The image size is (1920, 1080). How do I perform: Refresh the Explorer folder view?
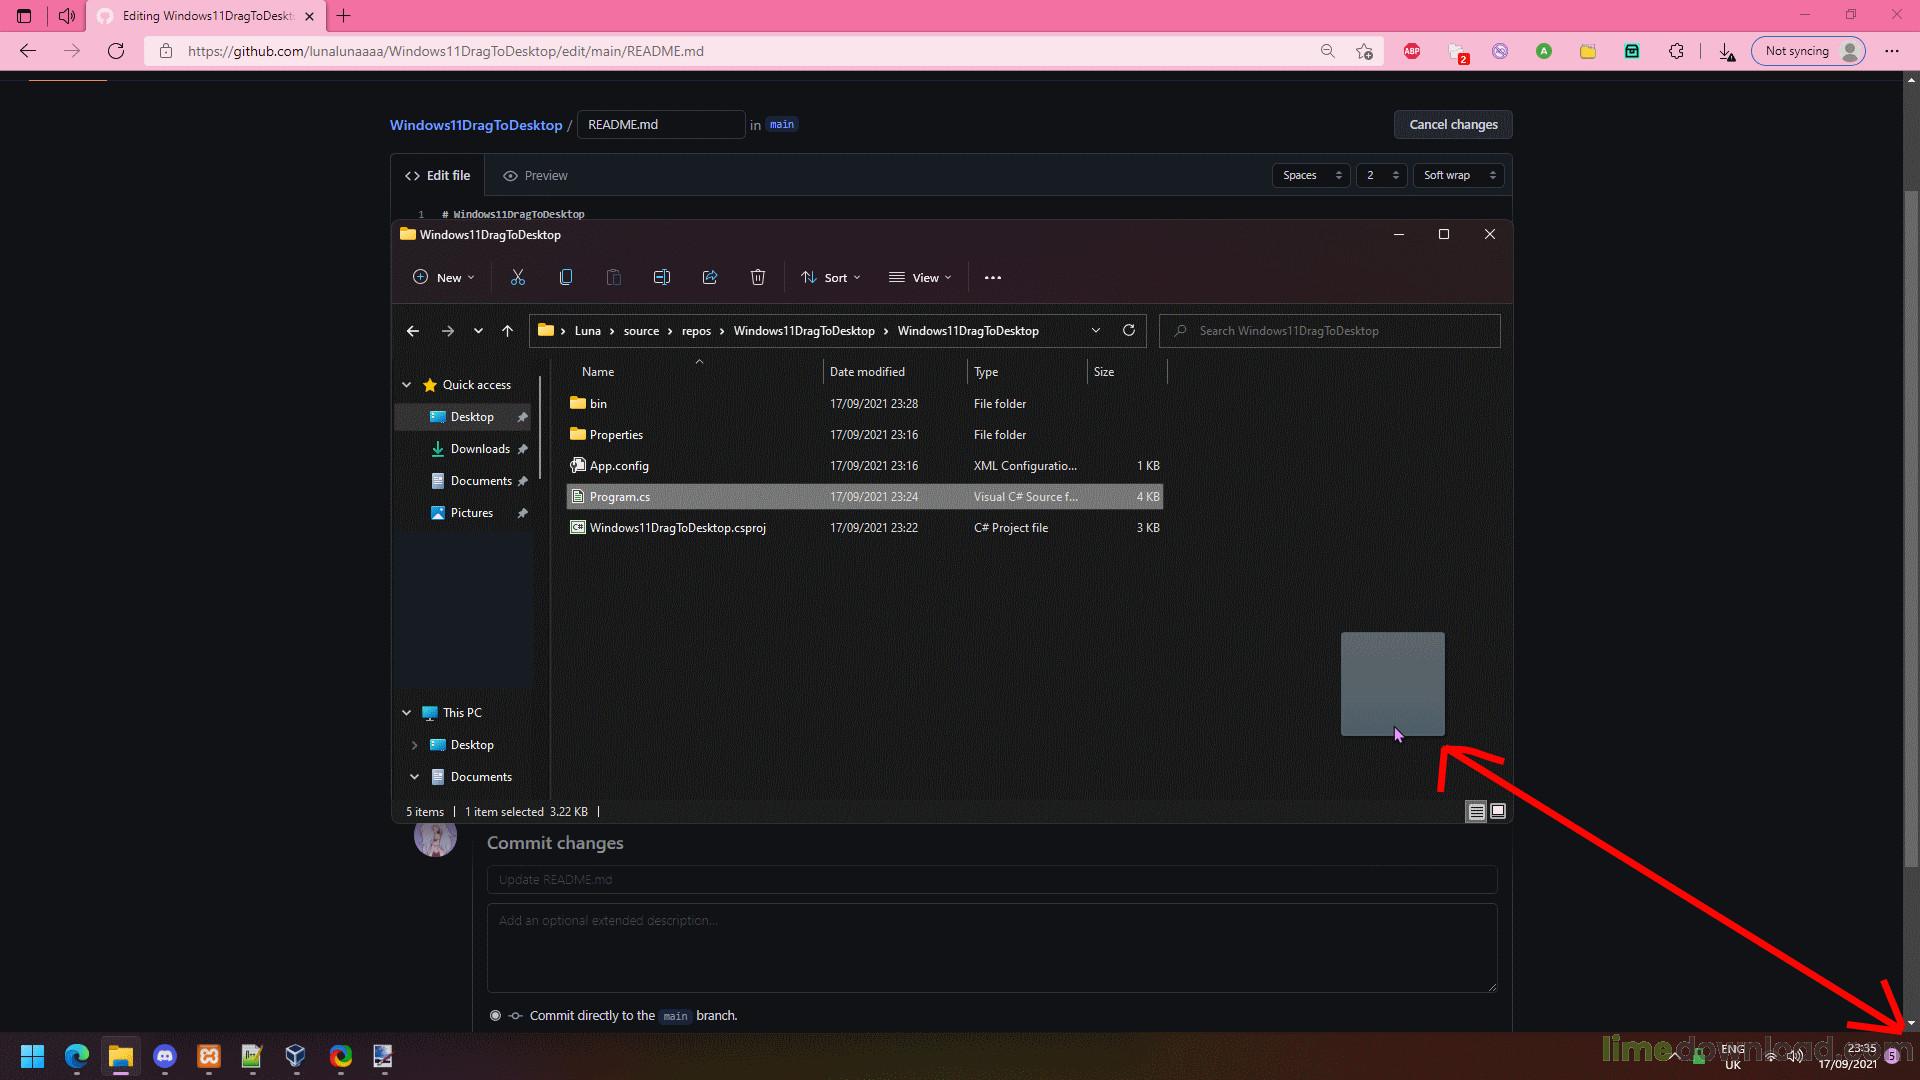(1129, 331)
